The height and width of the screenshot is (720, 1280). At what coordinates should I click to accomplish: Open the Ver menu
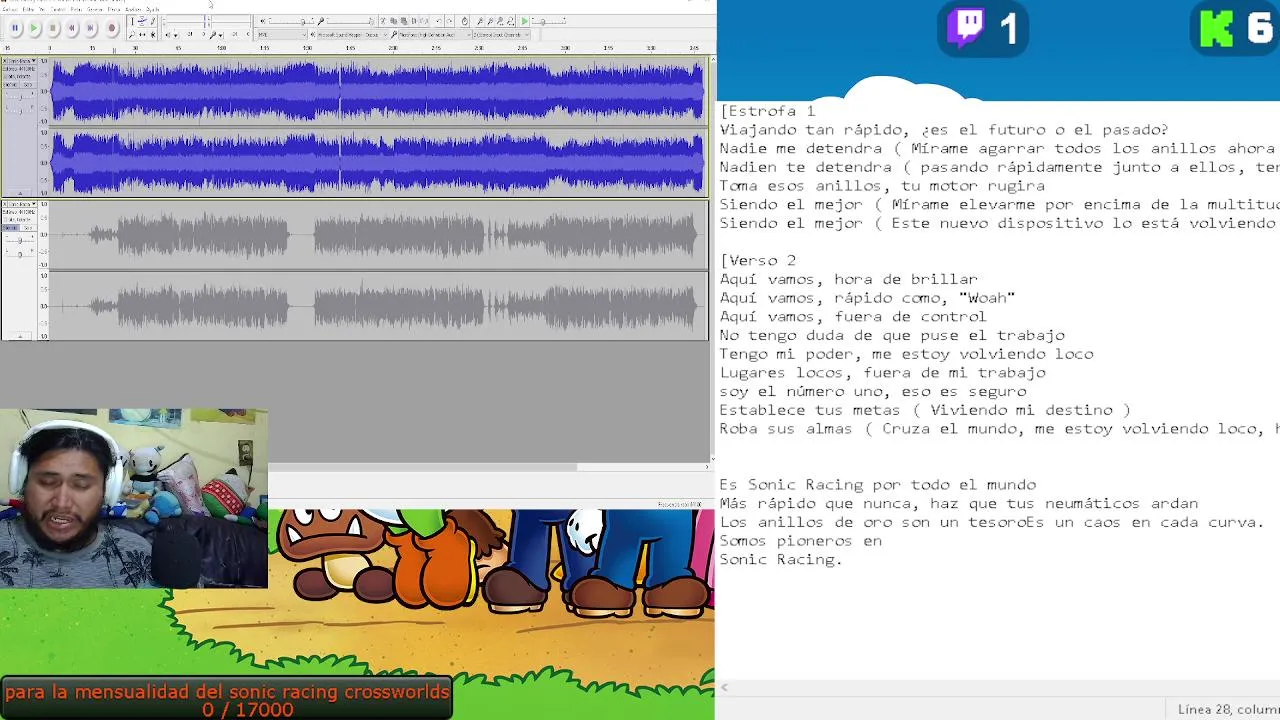(x=42, y=9)
